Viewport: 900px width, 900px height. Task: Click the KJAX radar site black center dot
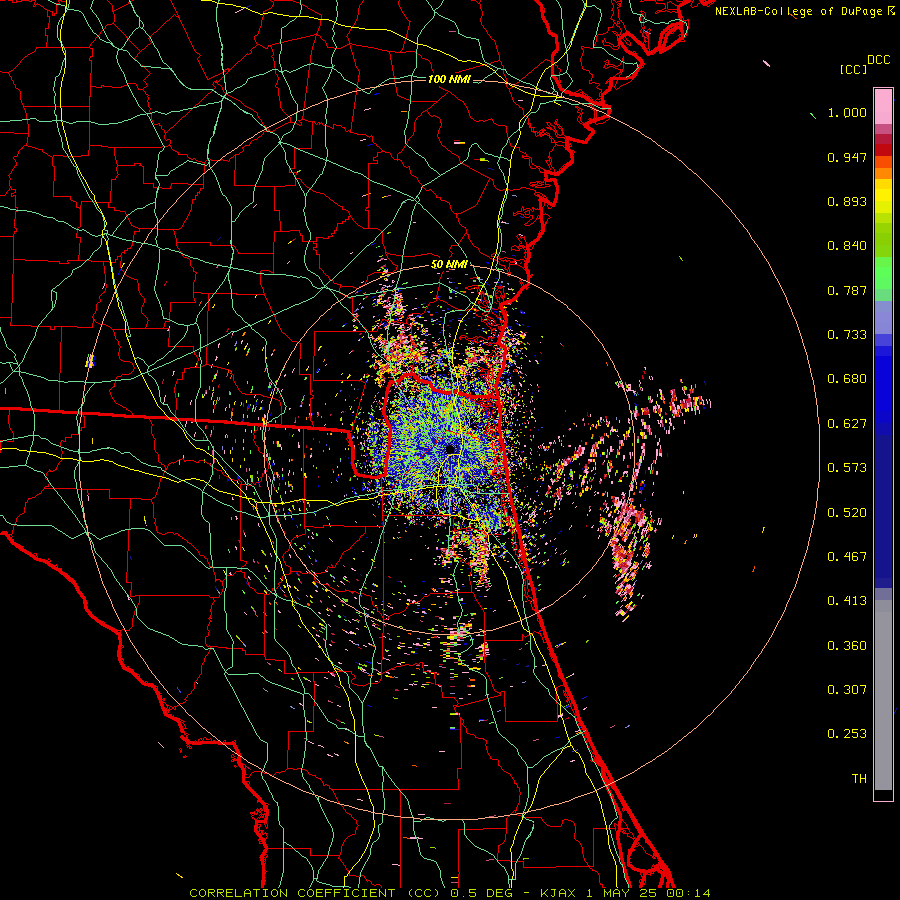coord(451,448)
